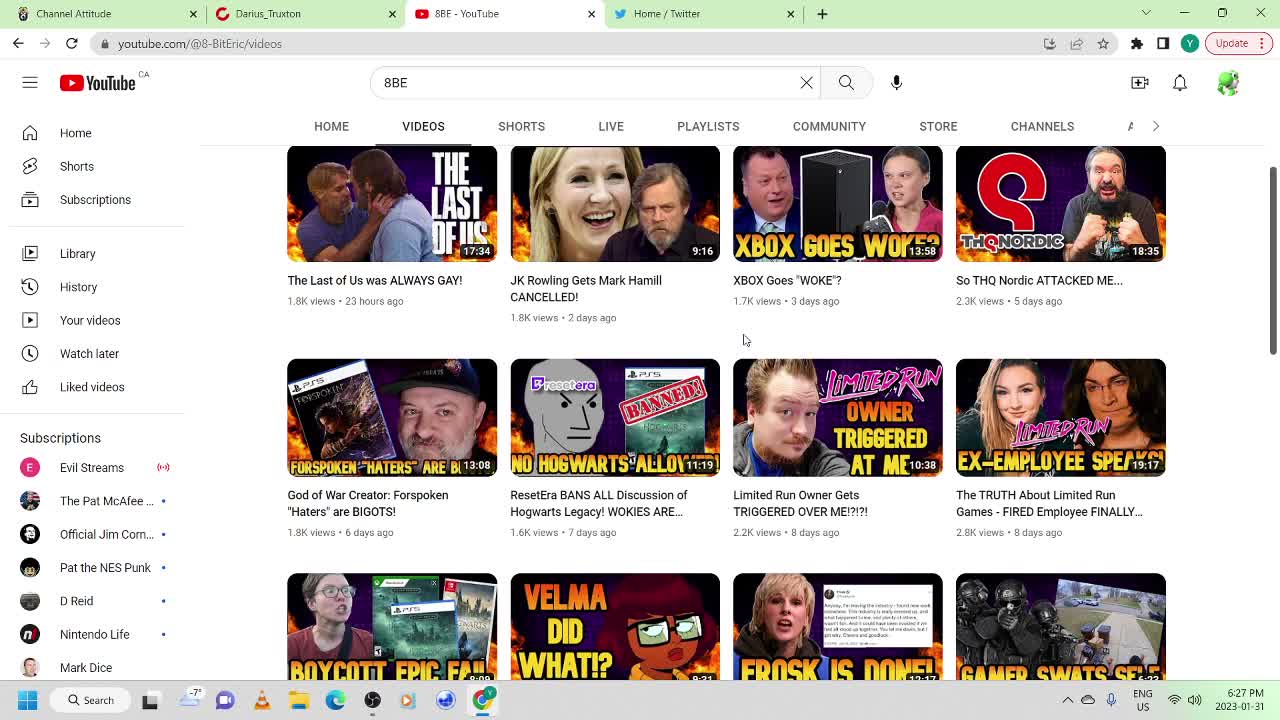Open a new browser tab
The image size is (1280, 720).
pos(822,14)
